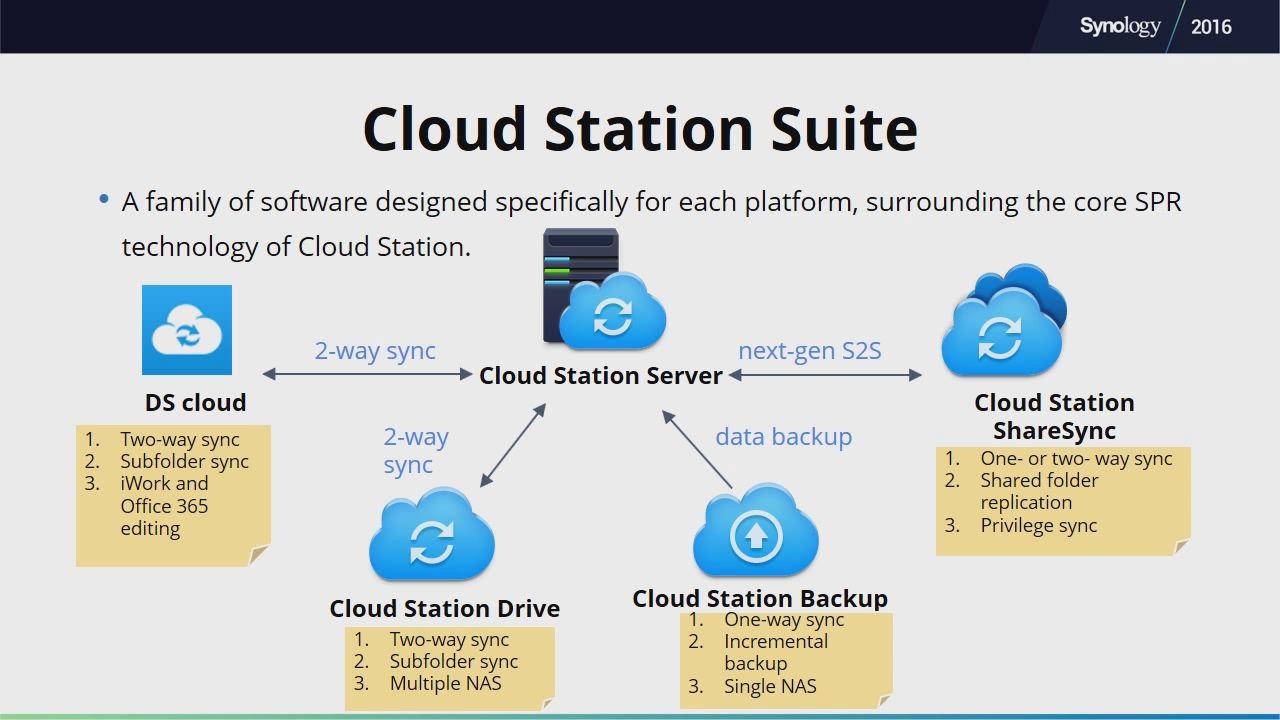Click the 'A family of software' bullet text
This screenshot has width=1280, height=720.
[651, 224]
